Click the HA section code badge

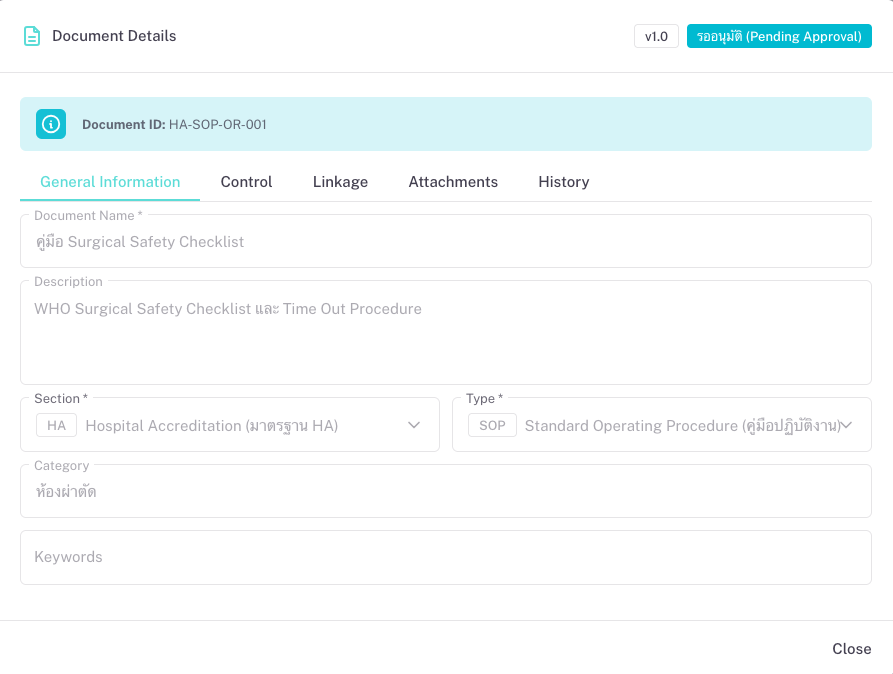[x=56, y=426]
